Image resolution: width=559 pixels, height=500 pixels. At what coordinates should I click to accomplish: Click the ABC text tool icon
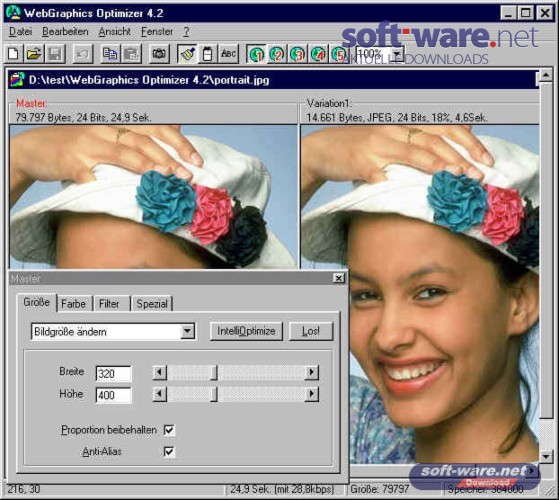coord(228,54)
